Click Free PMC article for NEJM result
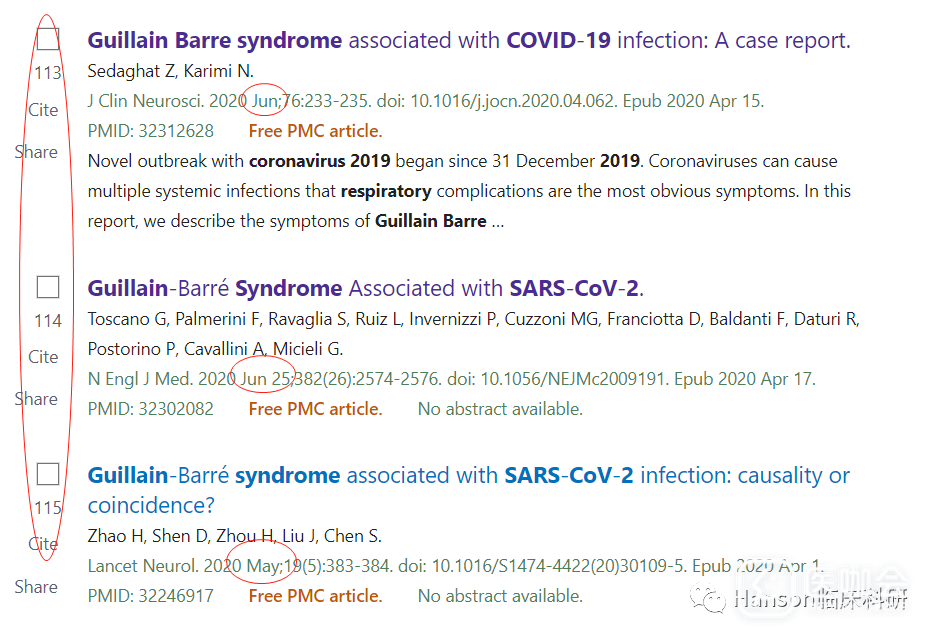Screen dimensions: 938x640 [315, 409]
